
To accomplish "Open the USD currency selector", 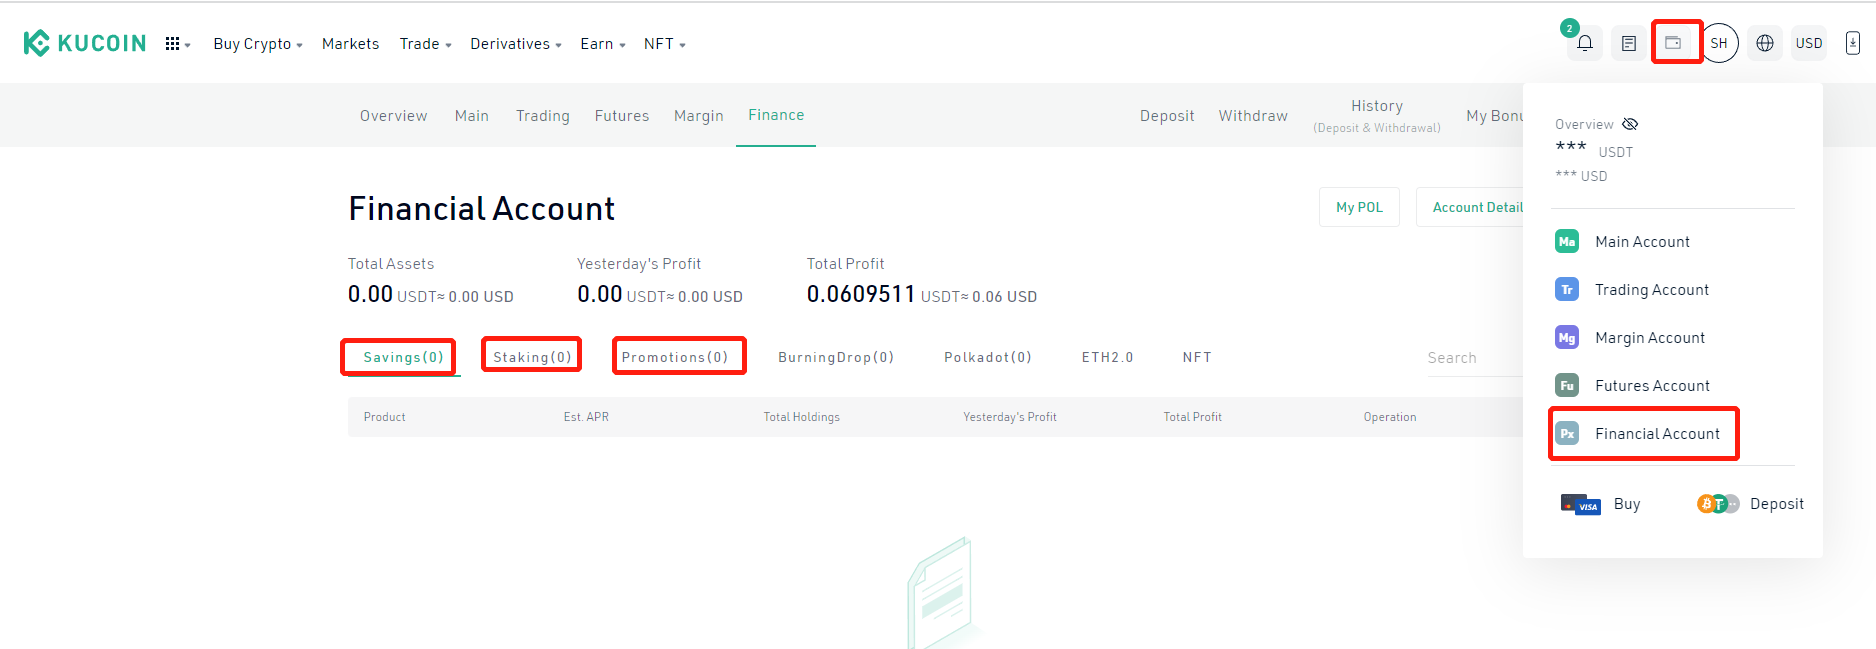I will (x=1809, y=43).
